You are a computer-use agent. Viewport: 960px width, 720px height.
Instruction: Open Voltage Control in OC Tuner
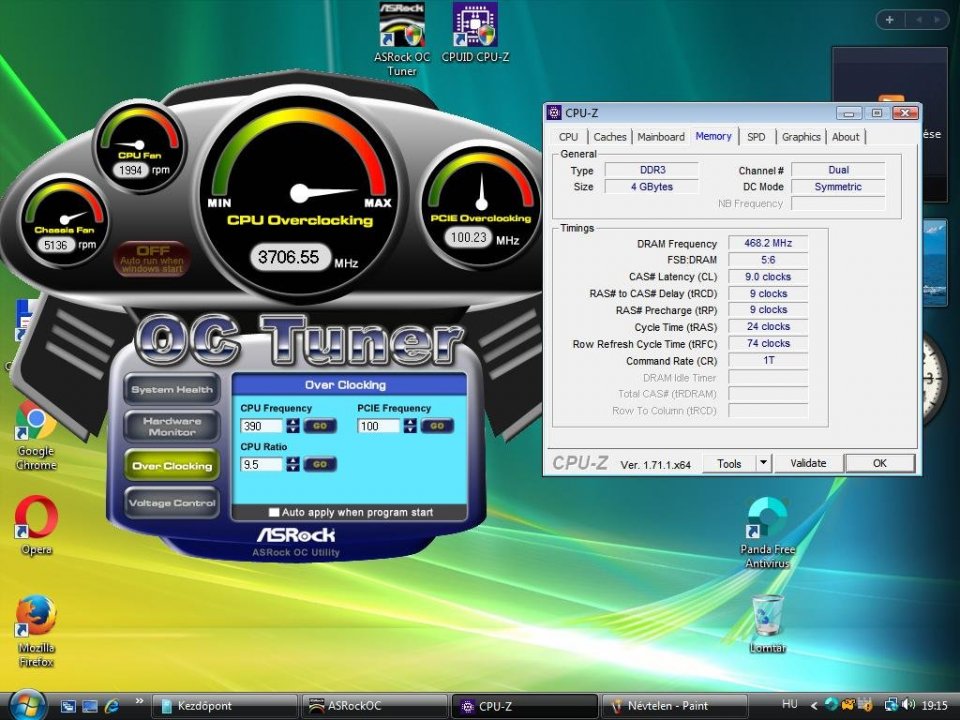pos(172,503)
